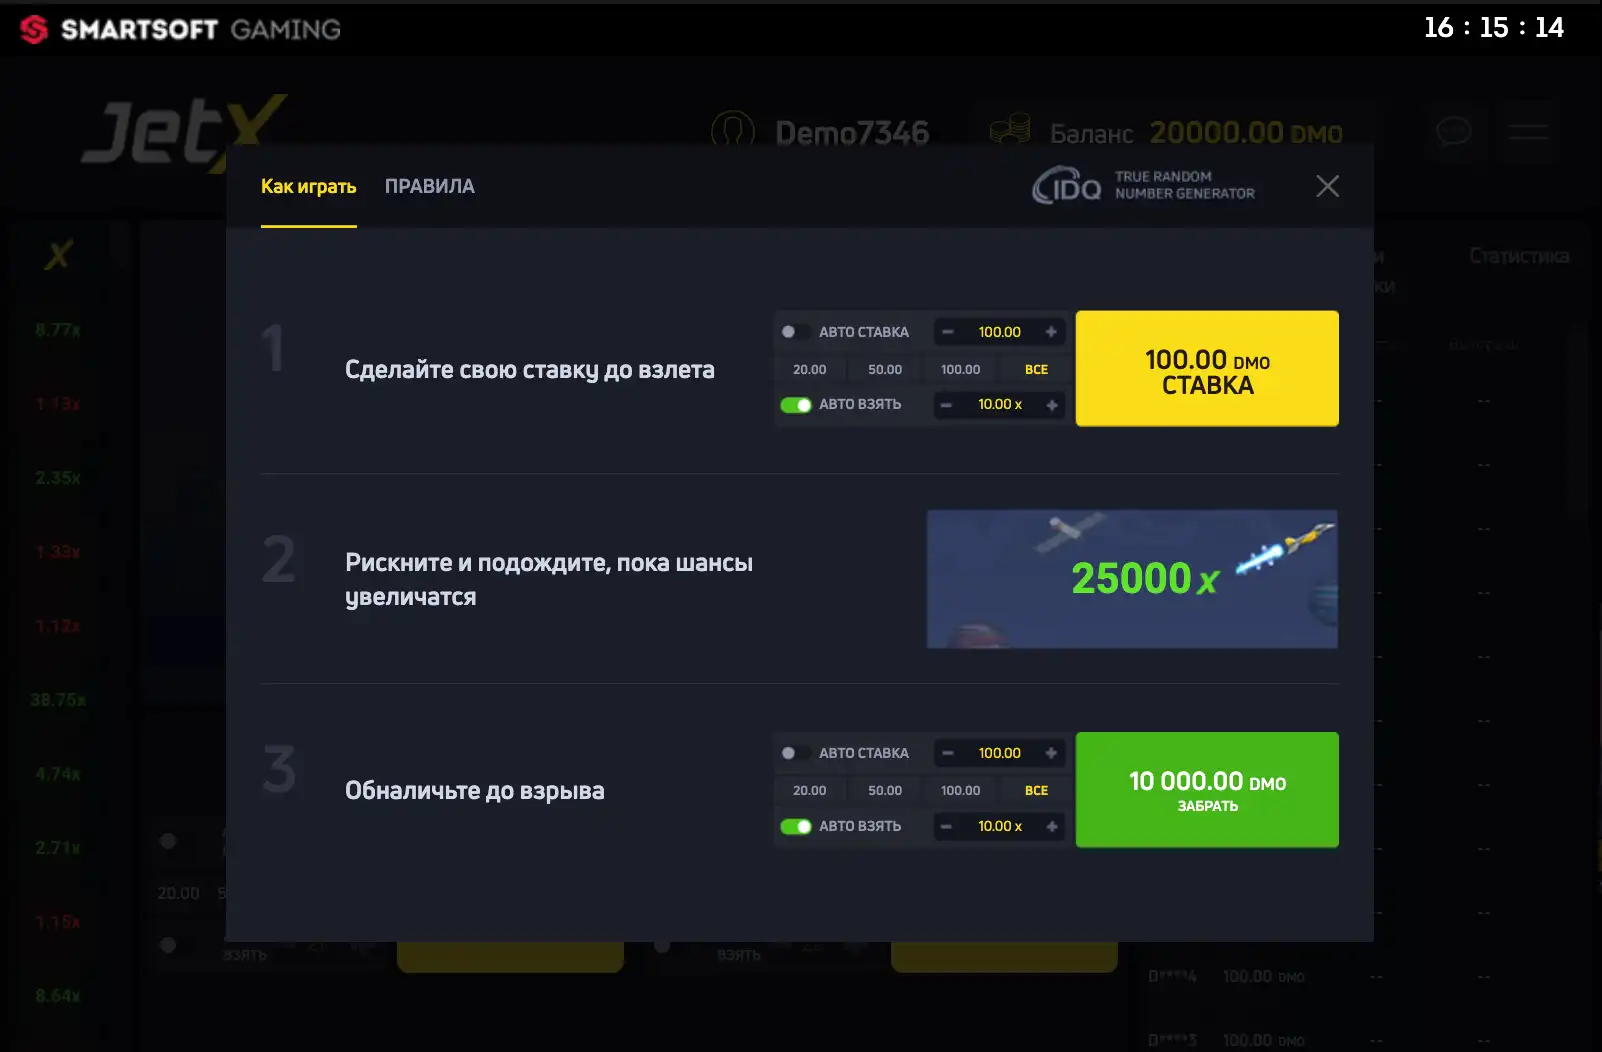This screenshot has height=1052, width=1602.
Task: Click the yellow 100.00 СТАВКА button
Action: click(1207, 368)
